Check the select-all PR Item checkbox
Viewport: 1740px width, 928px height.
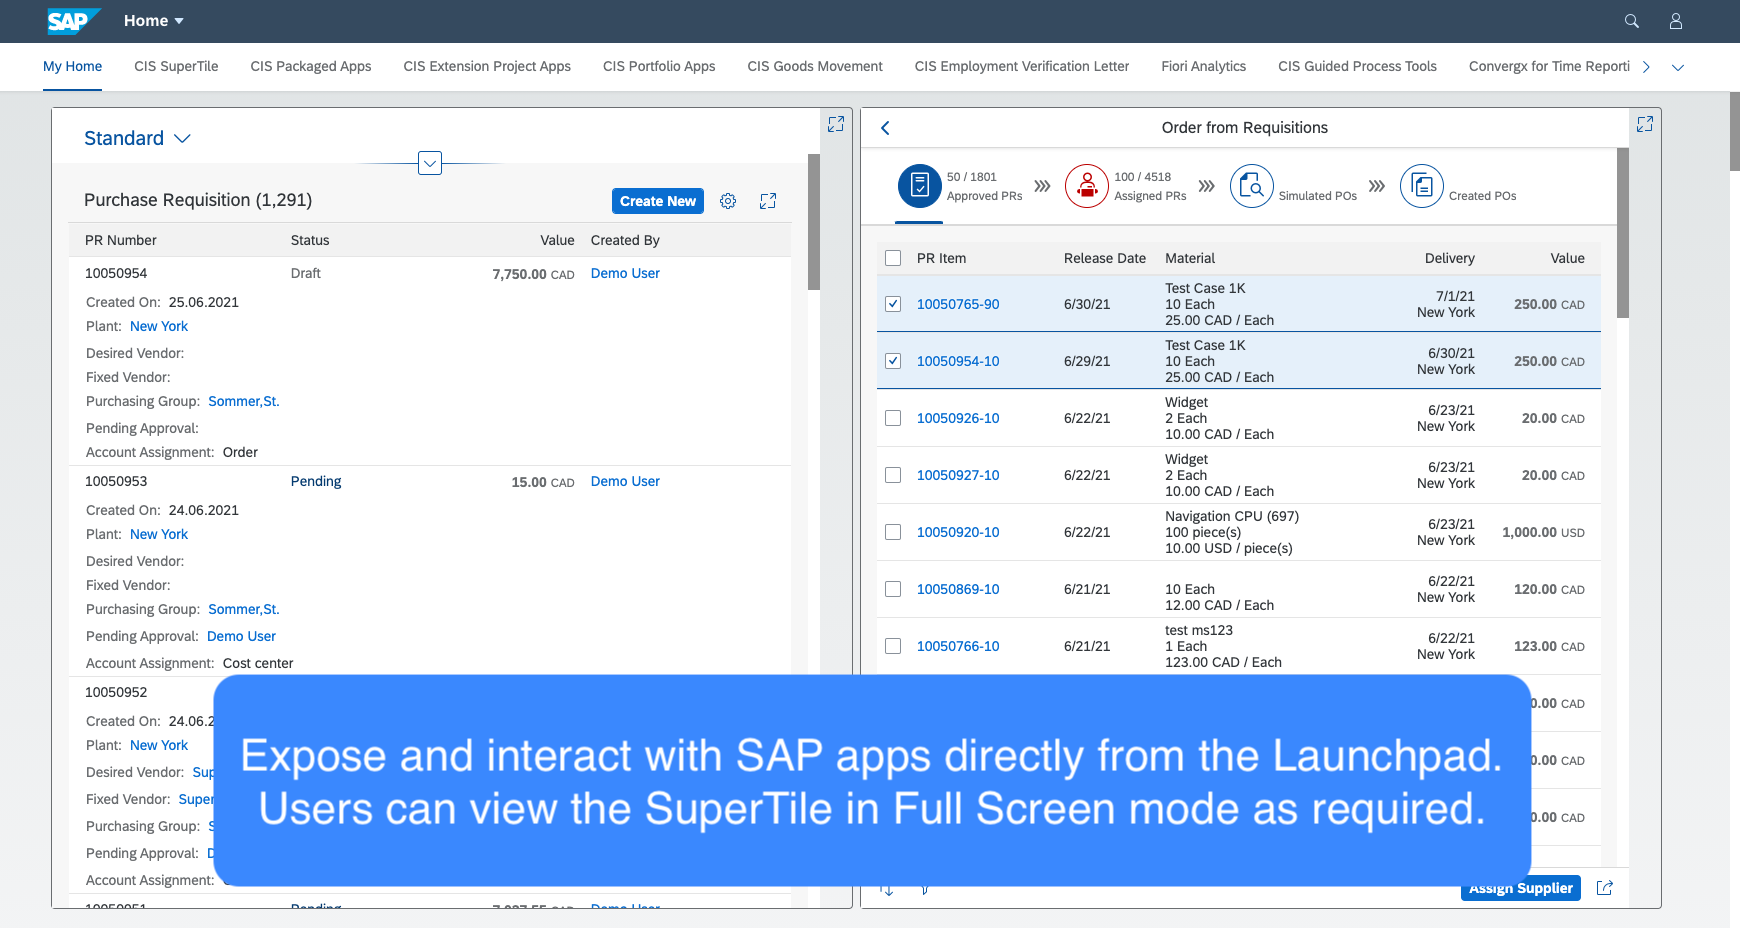point(893,258)
